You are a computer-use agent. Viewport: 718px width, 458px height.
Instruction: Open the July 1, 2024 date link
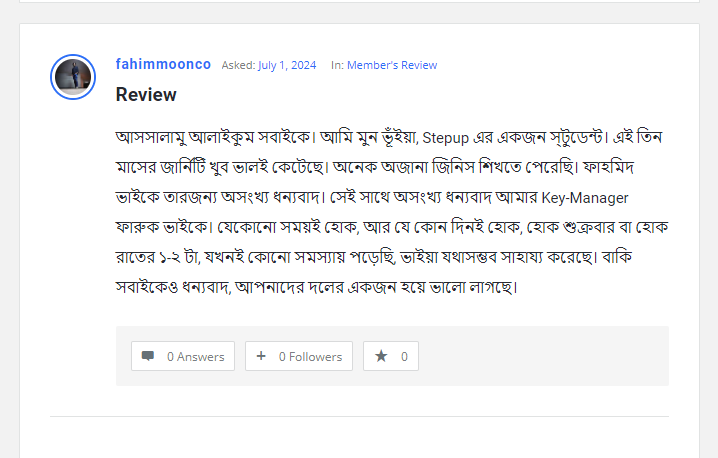287,65
